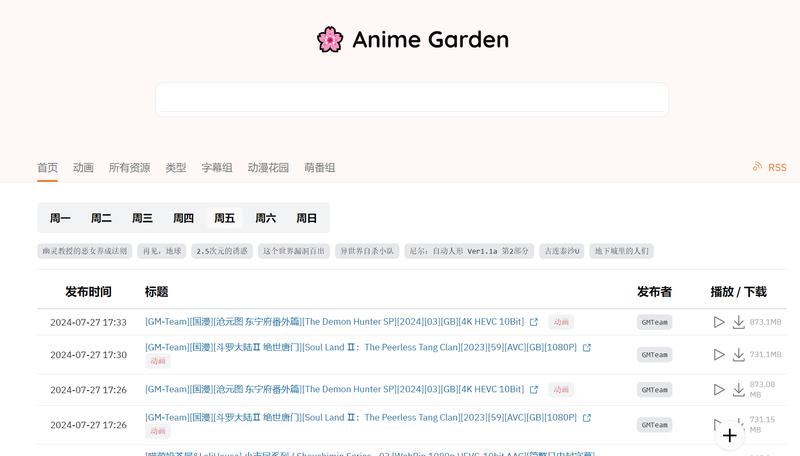Click the 发布者 column header
Screen dimensions: 800x456
pyautogui.click(x=655, y=292)
